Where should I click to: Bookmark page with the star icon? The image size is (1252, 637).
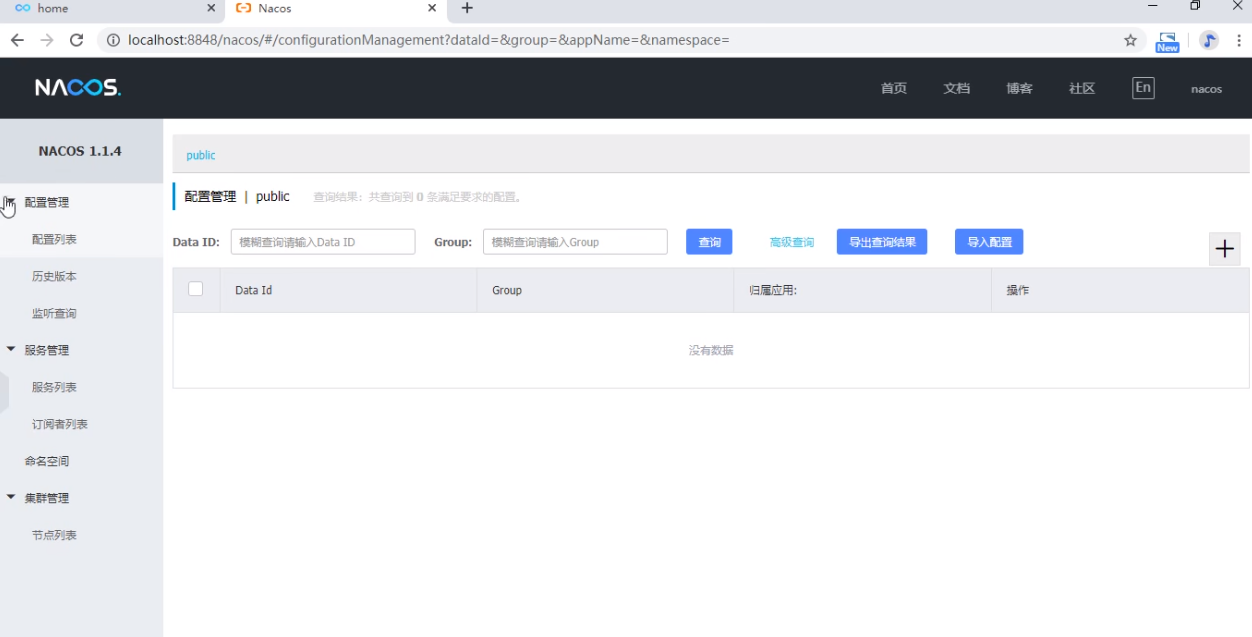tap(1130, 40)
